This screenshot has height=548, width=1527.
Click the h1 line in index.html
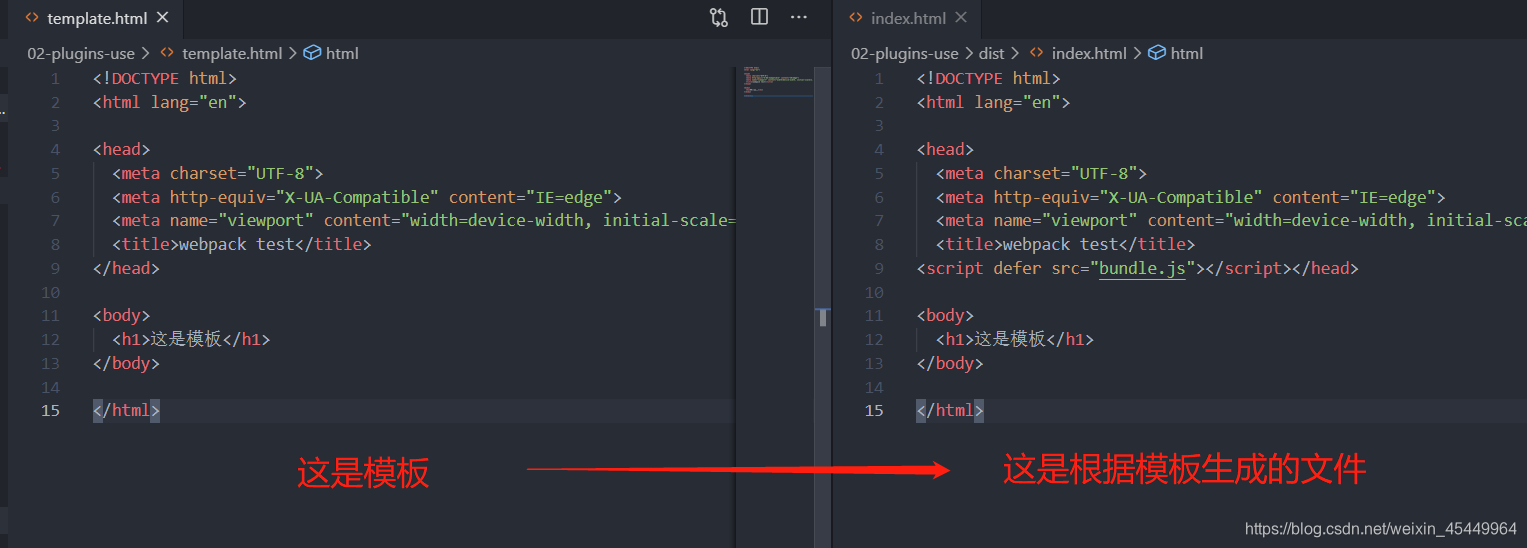pyautogui.click(x=1015, y=339)
